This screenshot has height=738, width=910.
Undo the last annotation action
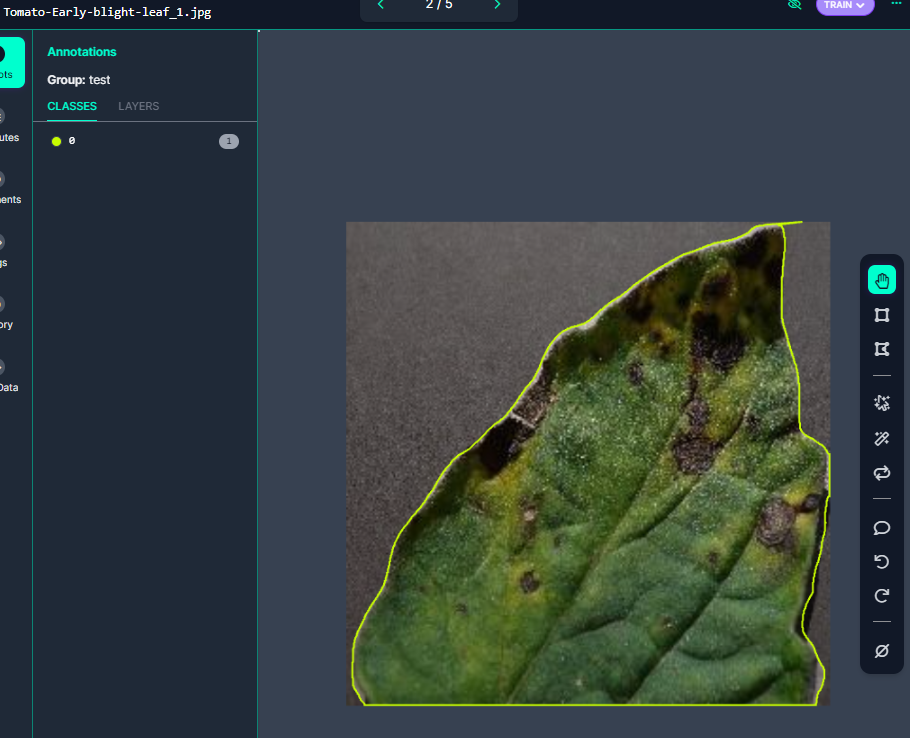[x=881, y=561]
